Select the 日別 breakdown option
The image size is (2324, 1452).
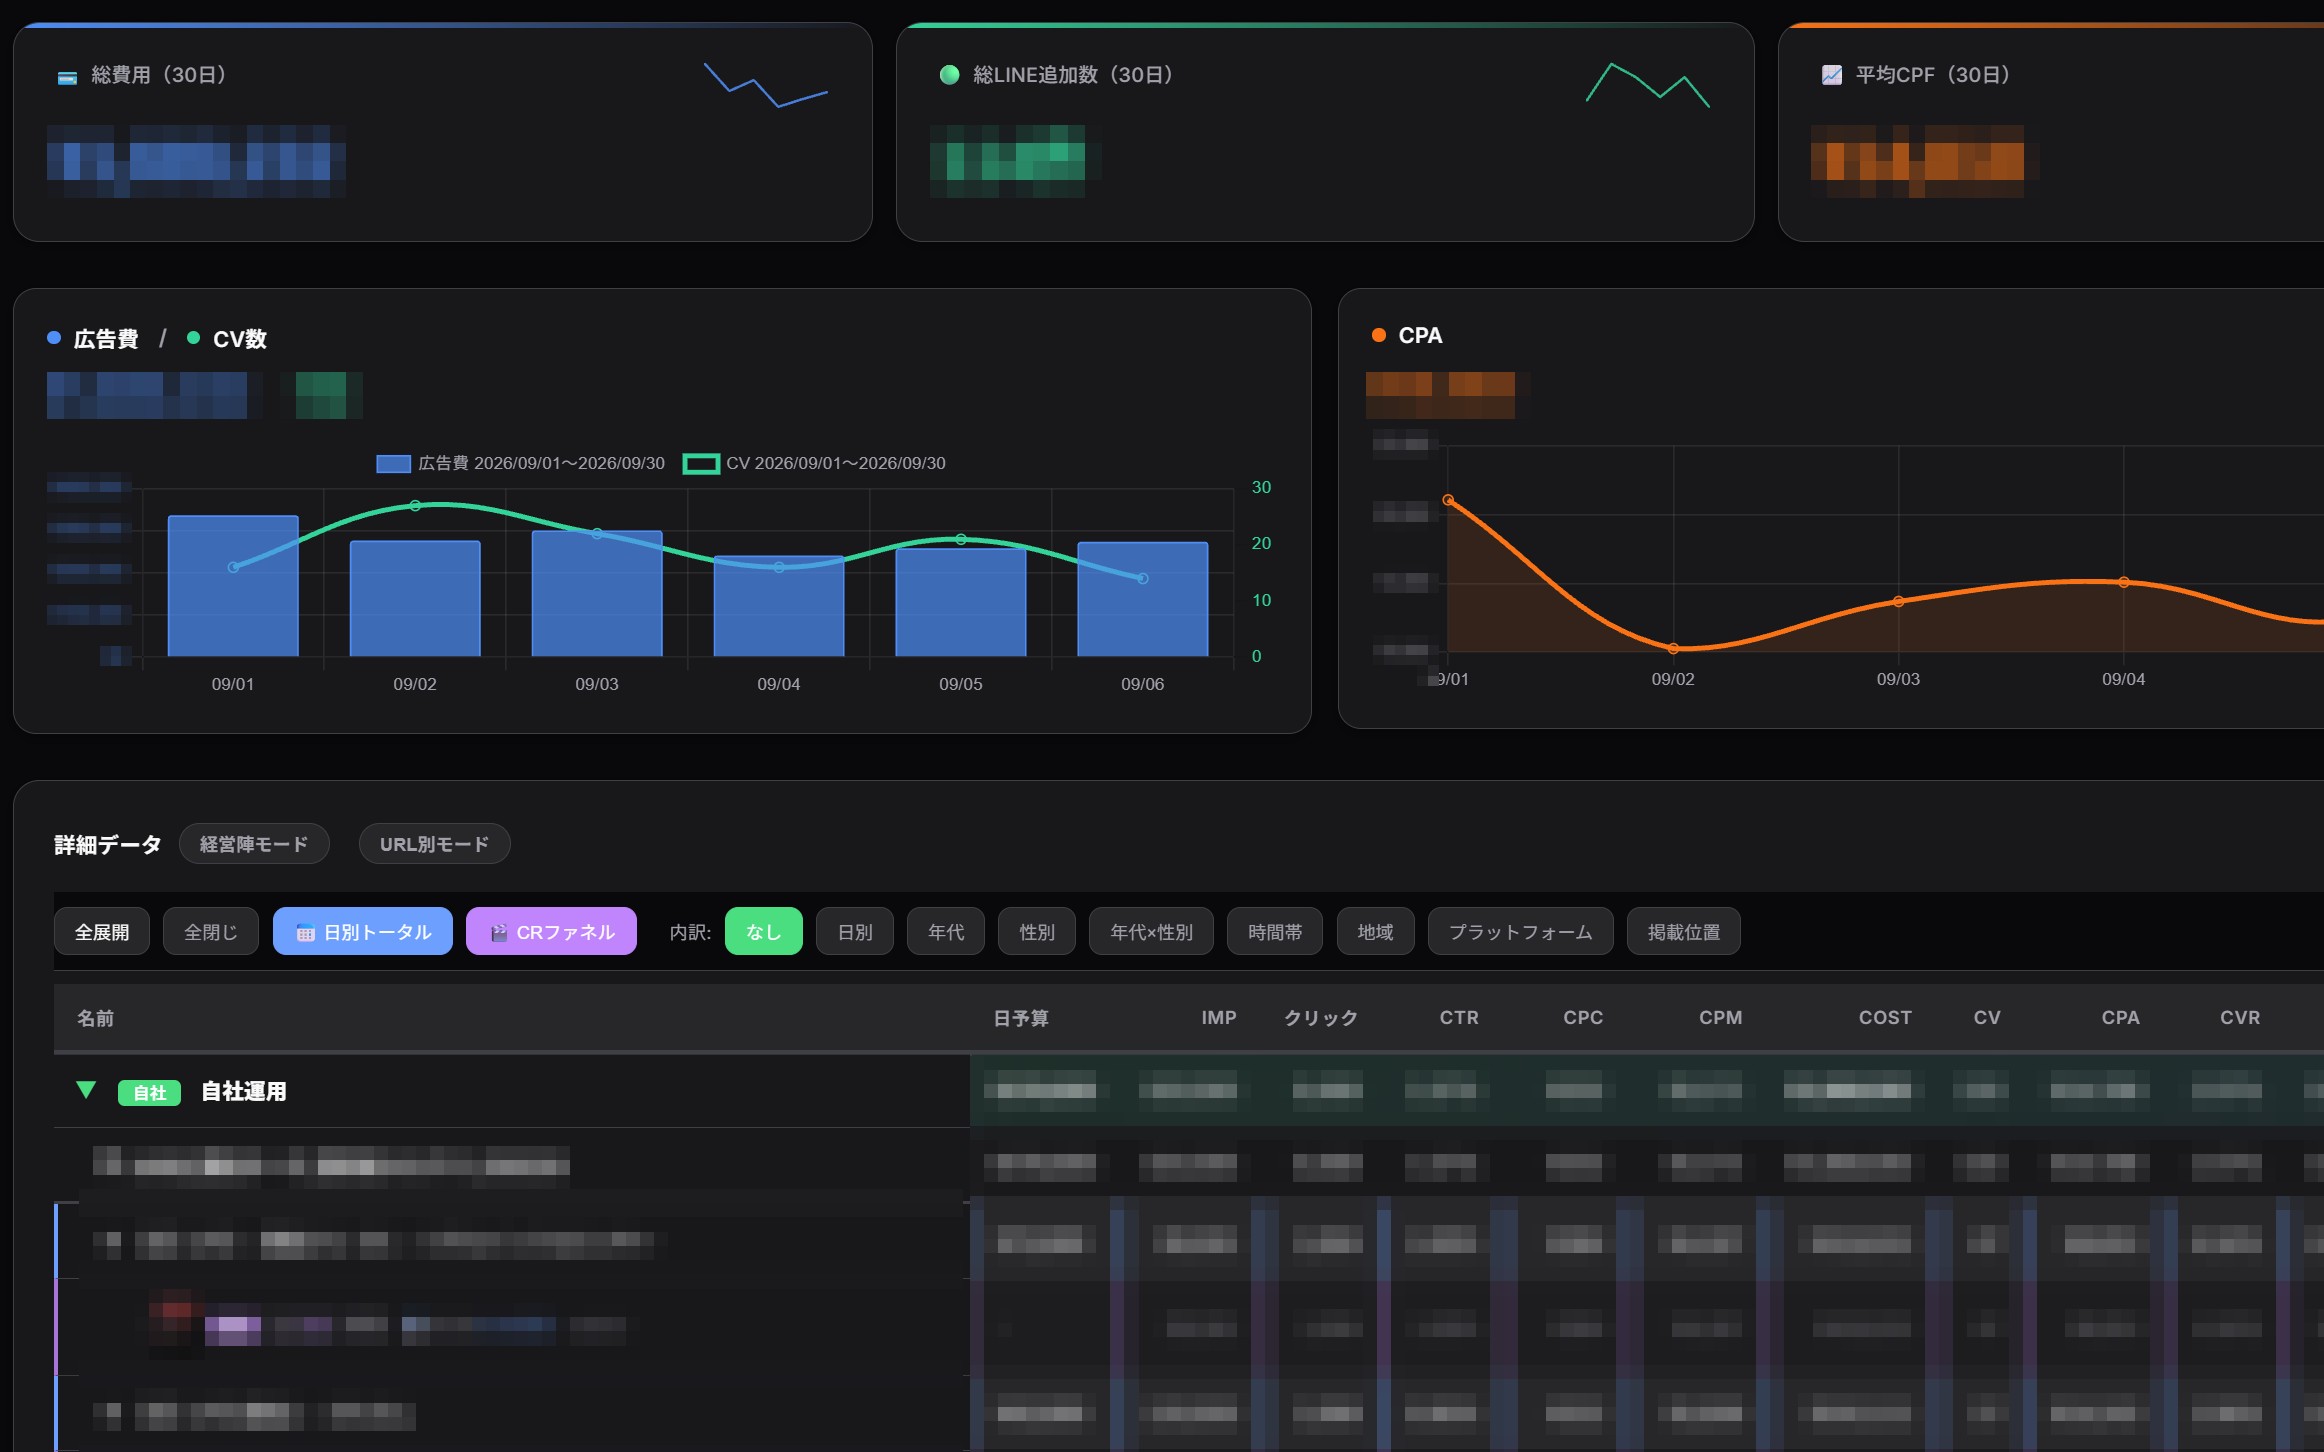855,932
